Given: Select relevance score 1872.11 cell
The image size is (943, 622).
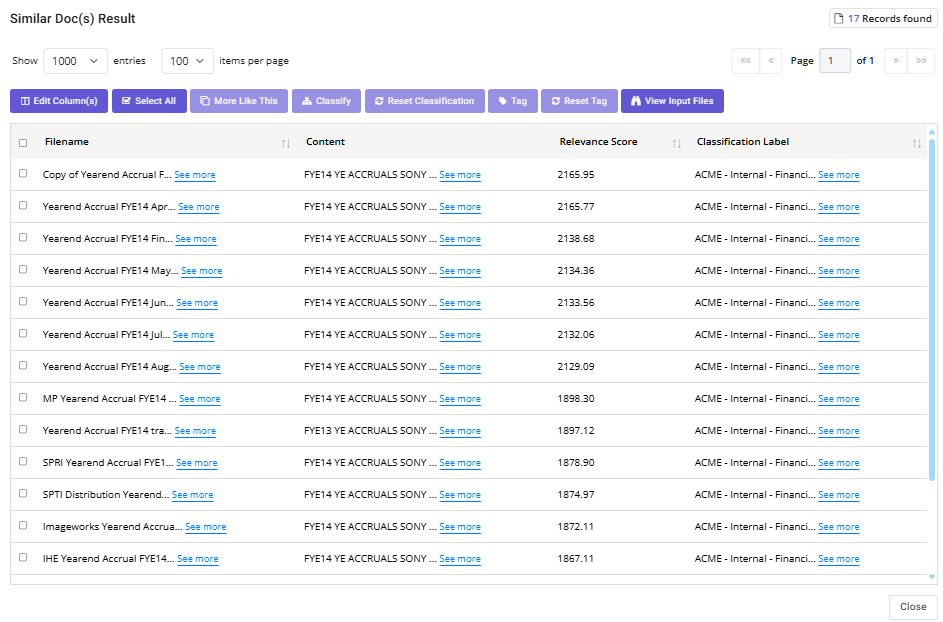Looking at the screenshot, I should pyautogui.click(x=576, y=527).
